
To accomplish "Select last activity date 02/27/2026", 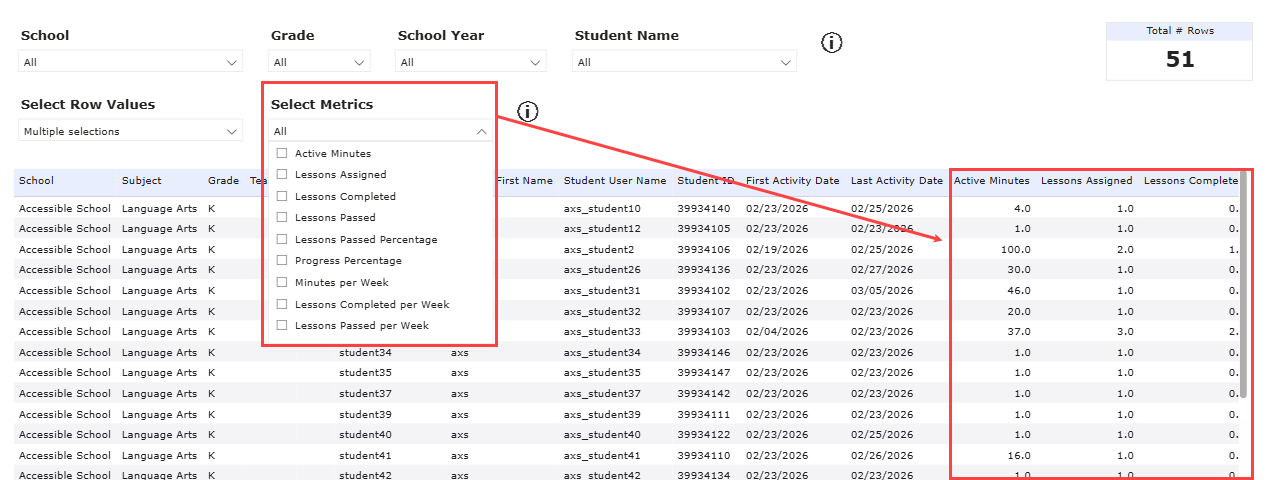I will point(882,270).
